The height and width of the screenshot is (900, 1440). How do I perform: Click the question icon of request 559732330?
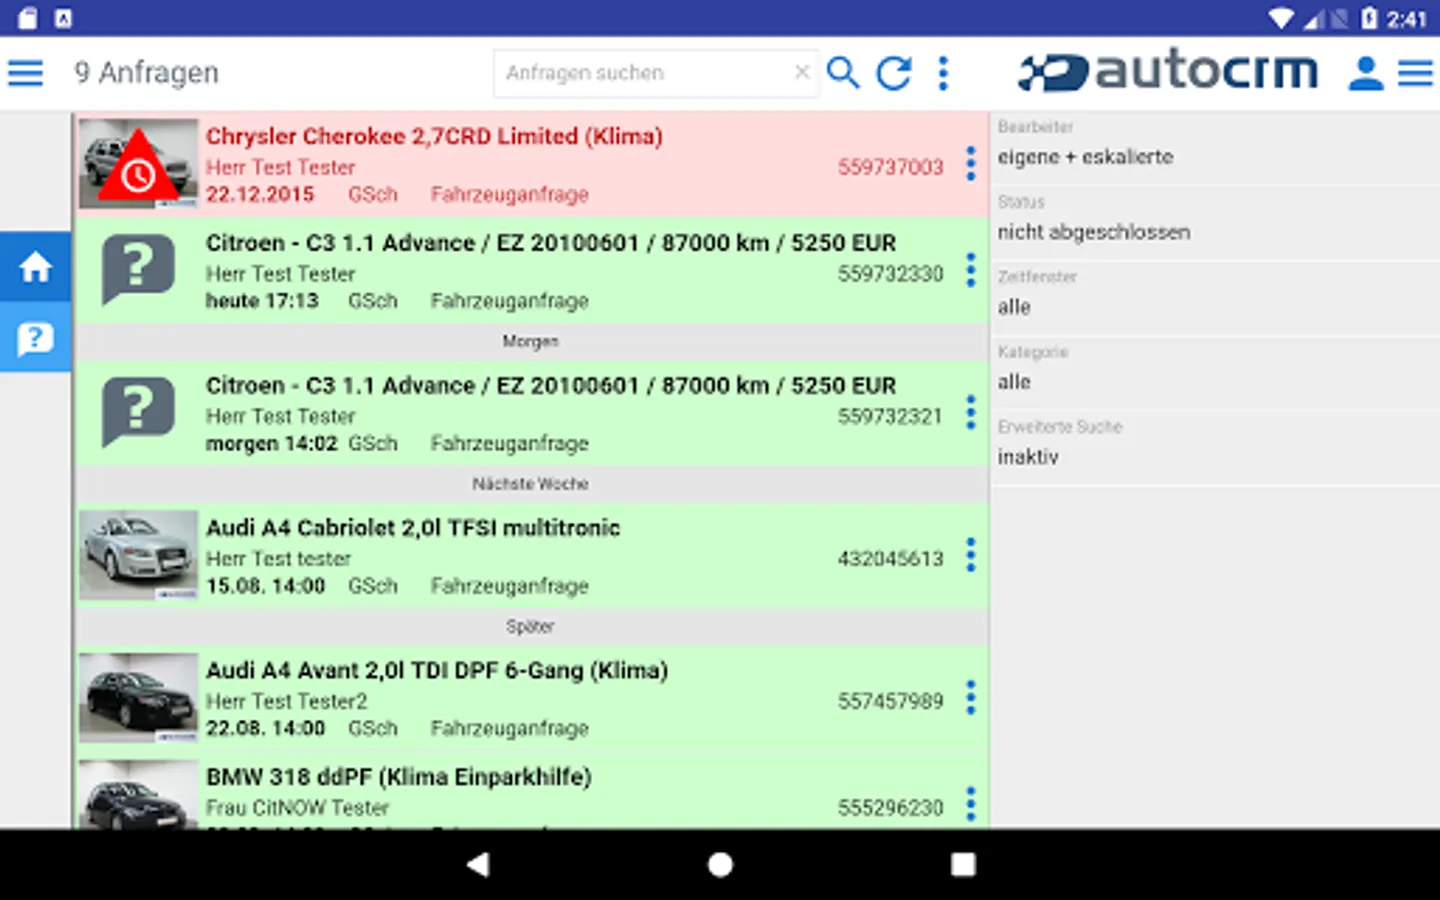tap(138, 270)
